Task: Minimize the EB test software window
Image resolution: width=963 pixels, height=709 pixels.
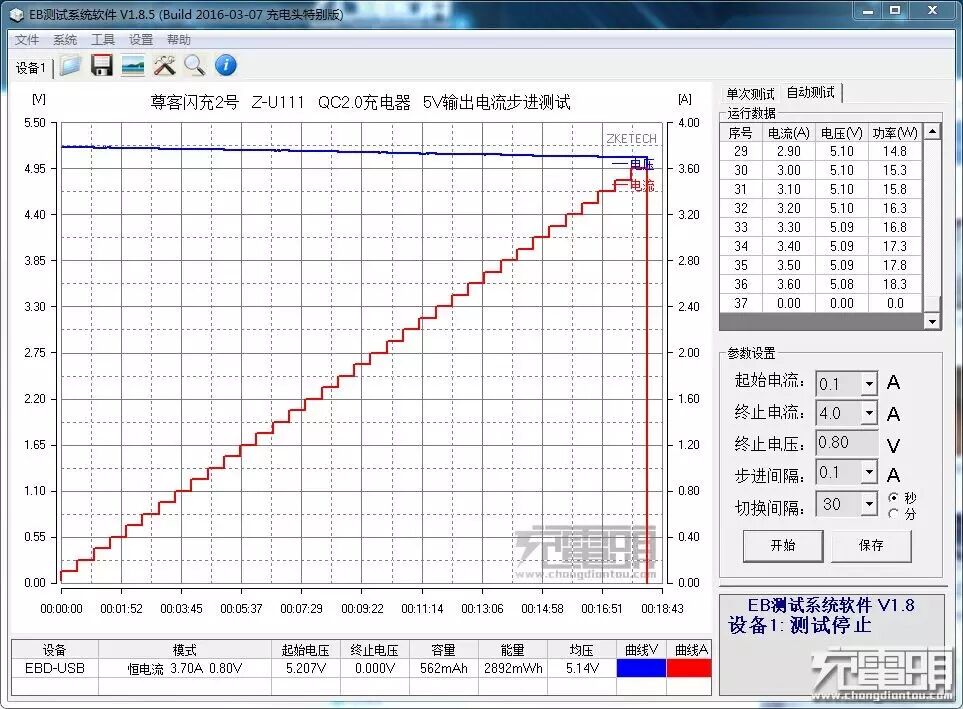Action: pos(868,11)
